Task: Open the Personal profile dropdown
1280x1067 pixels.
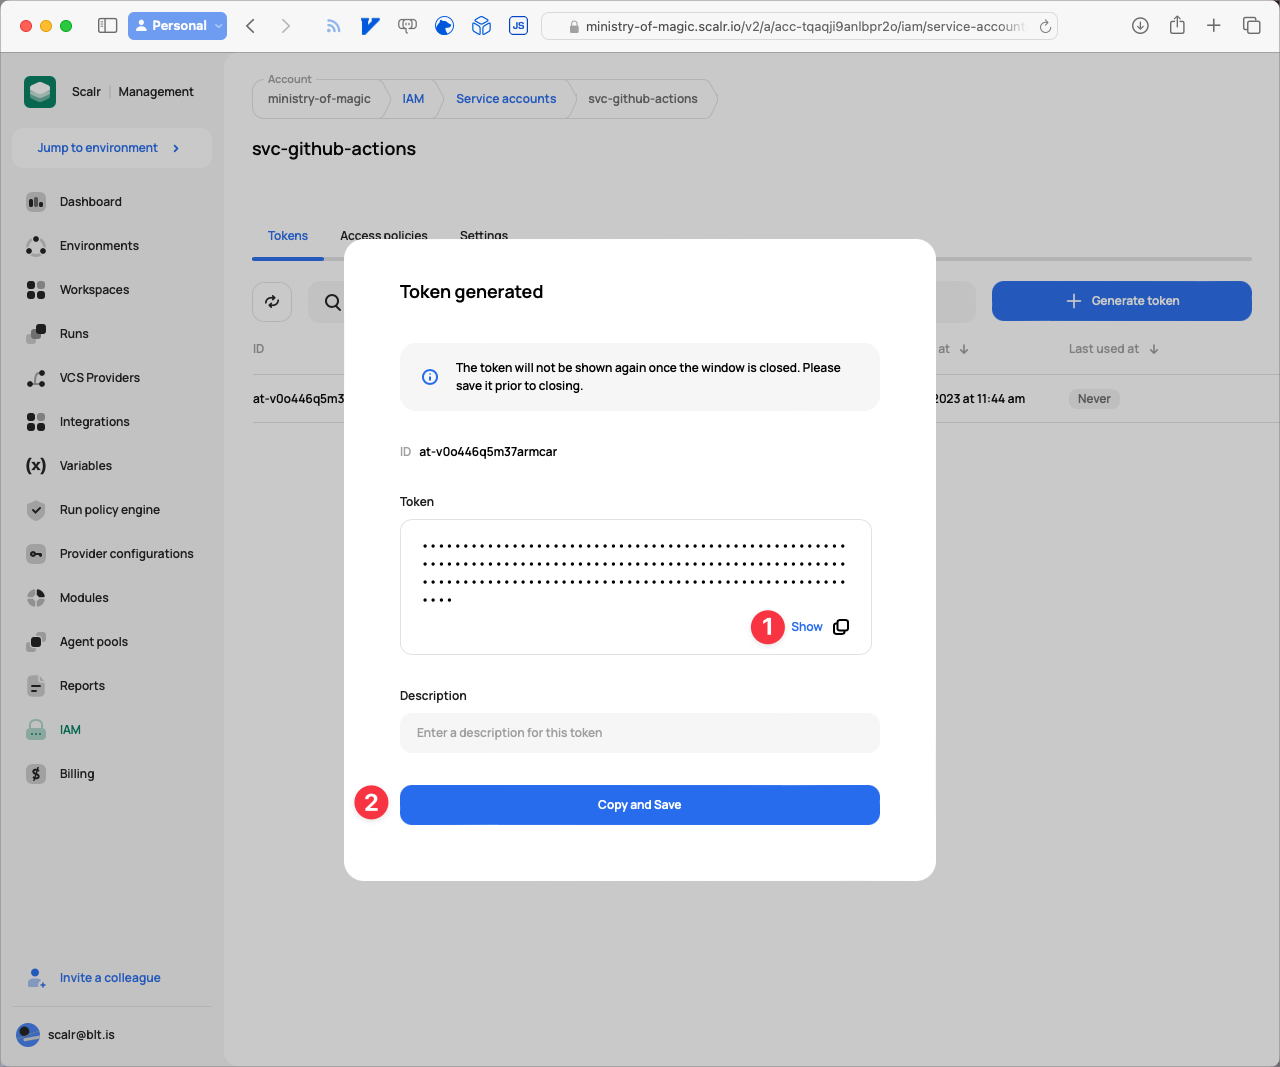Action: [178, 26]
